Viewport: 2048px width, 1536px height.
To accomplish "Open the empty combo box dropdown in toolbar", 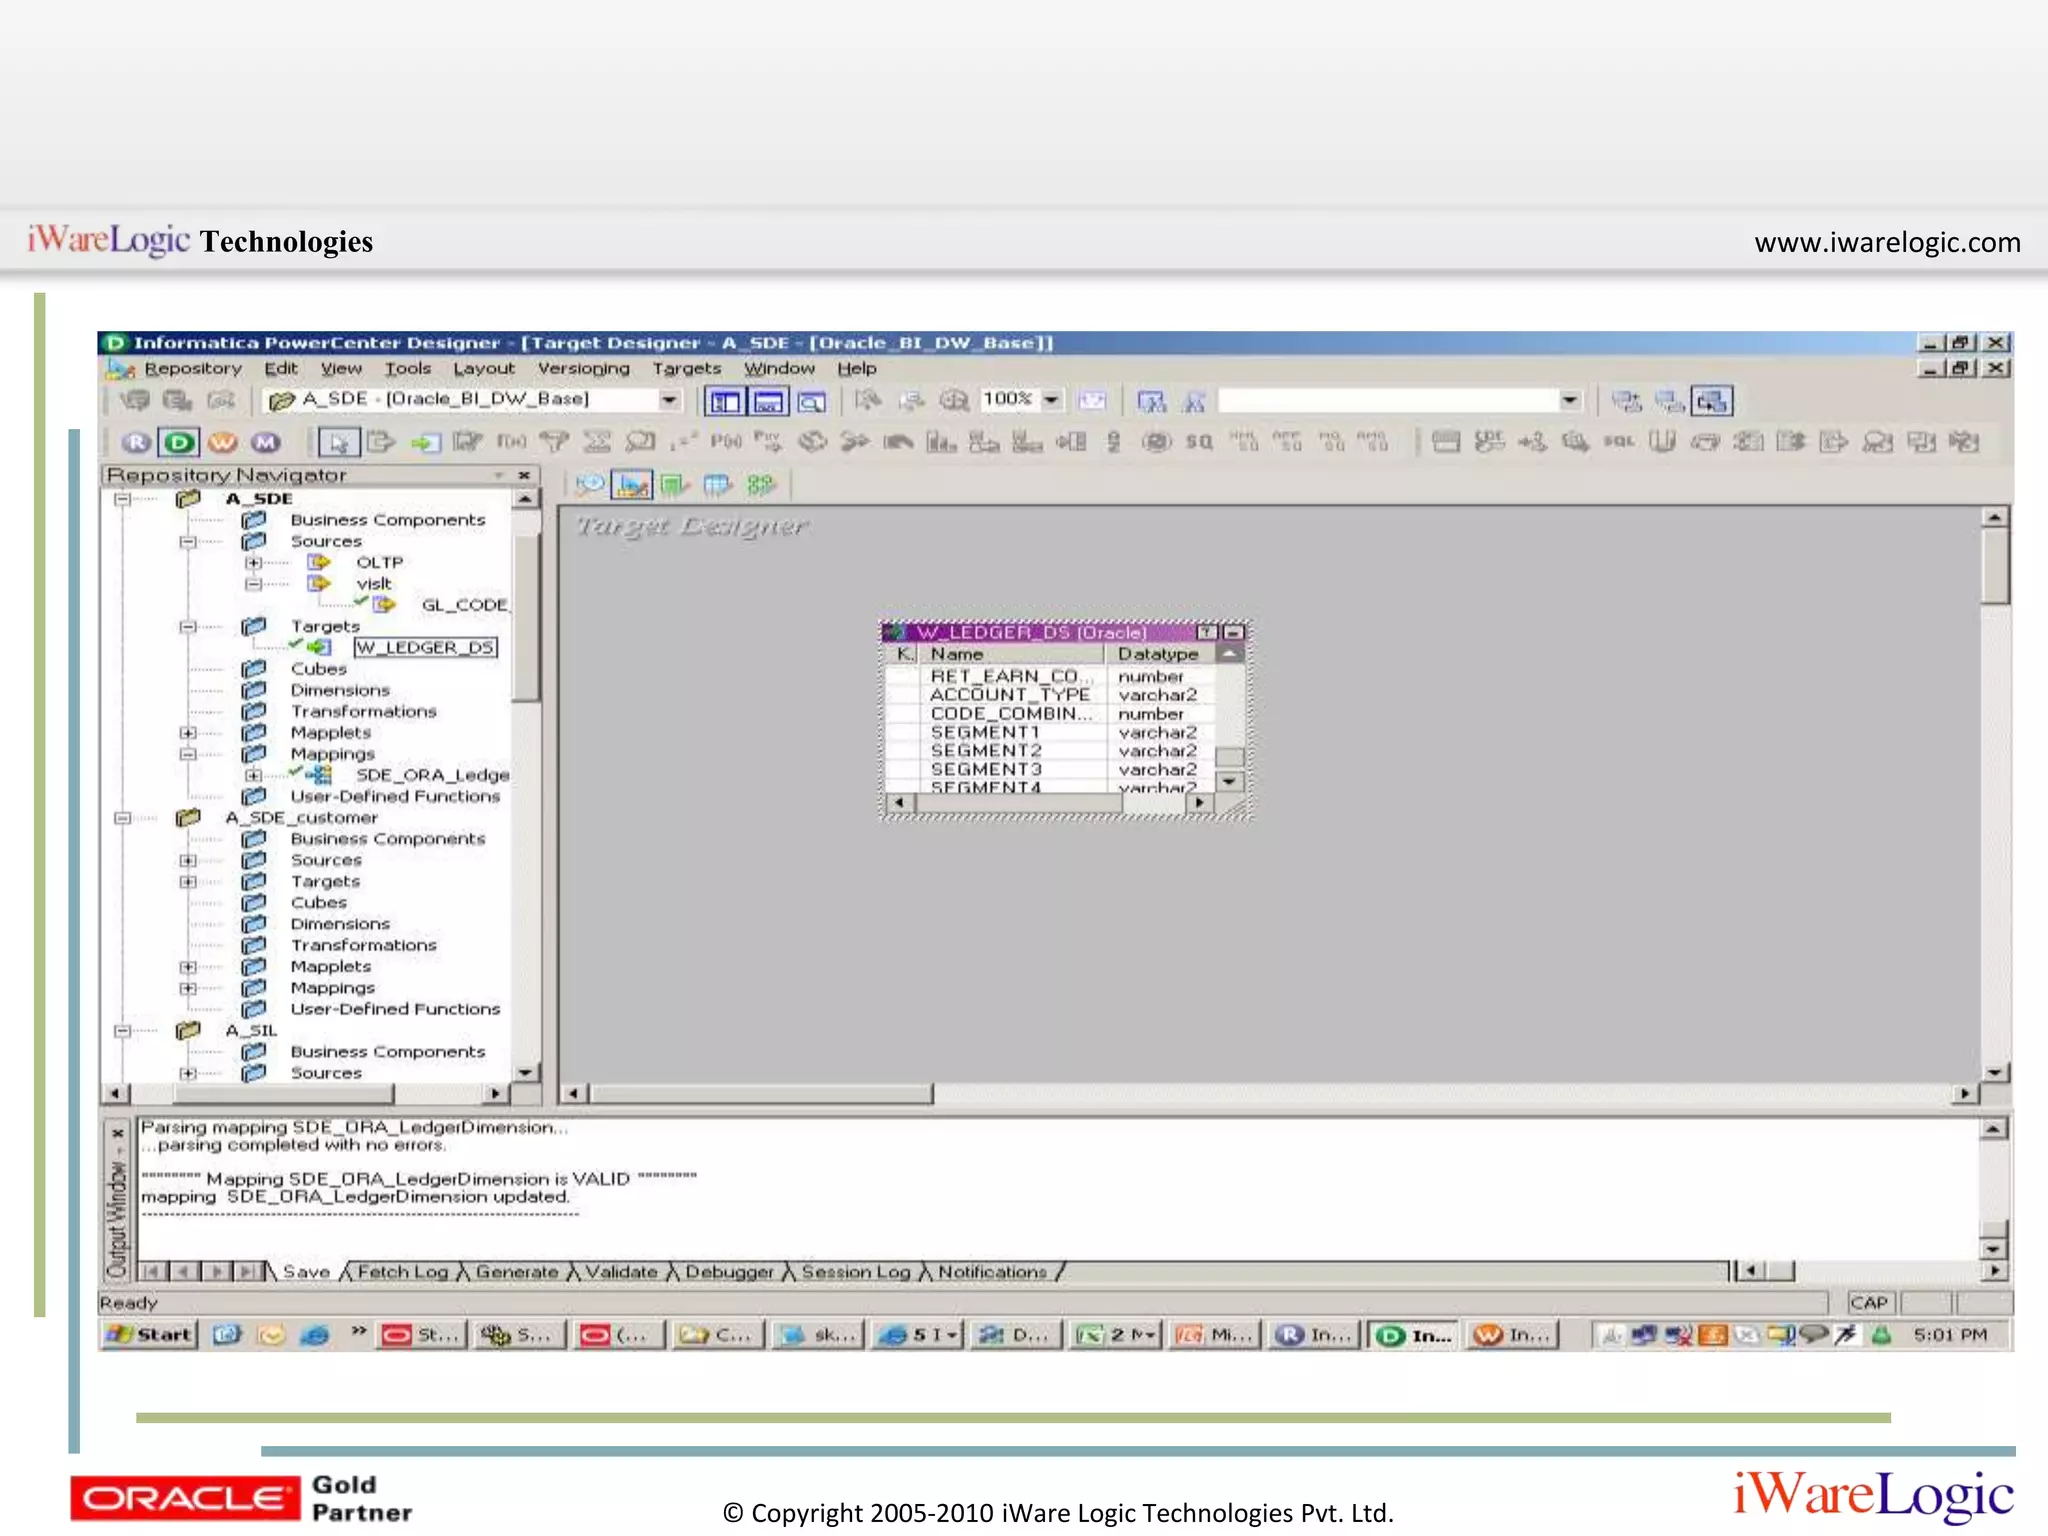I will click(x=1569, y=401).
